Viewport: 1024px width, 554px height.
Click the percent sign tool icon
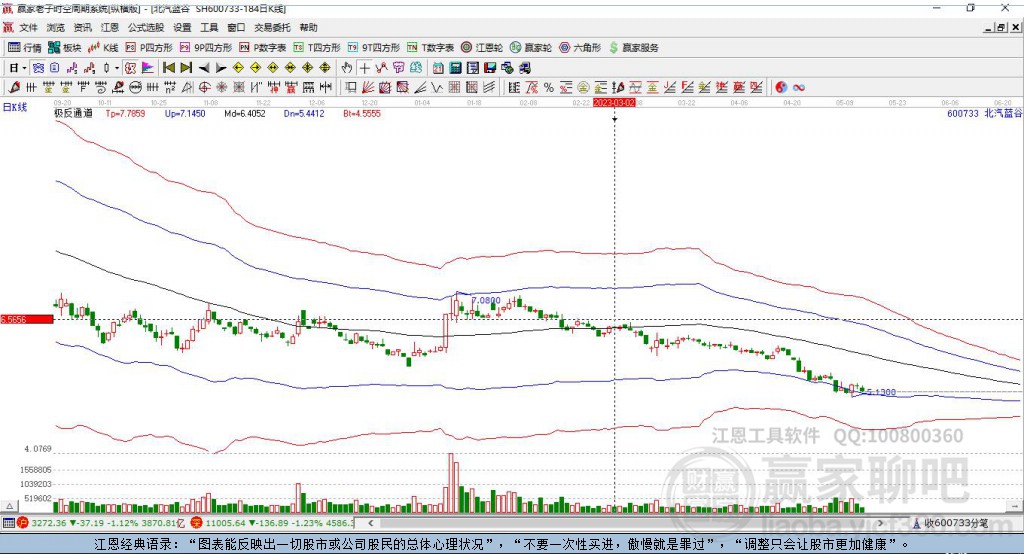549,88
